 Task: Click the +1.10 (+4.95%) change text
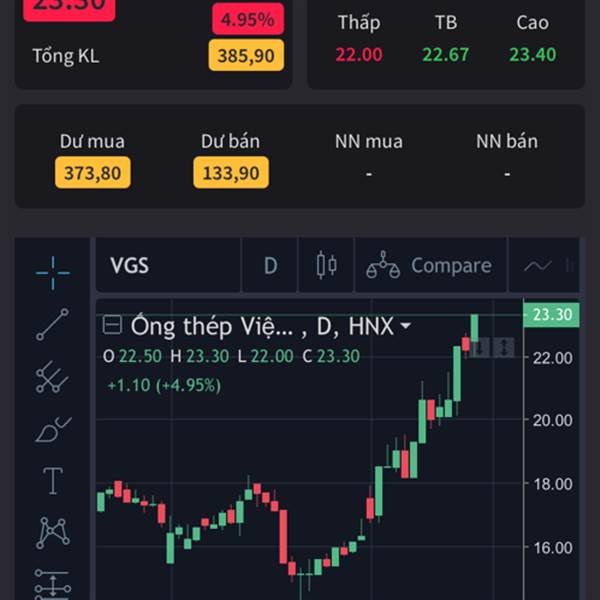click(x=165, y=385)
